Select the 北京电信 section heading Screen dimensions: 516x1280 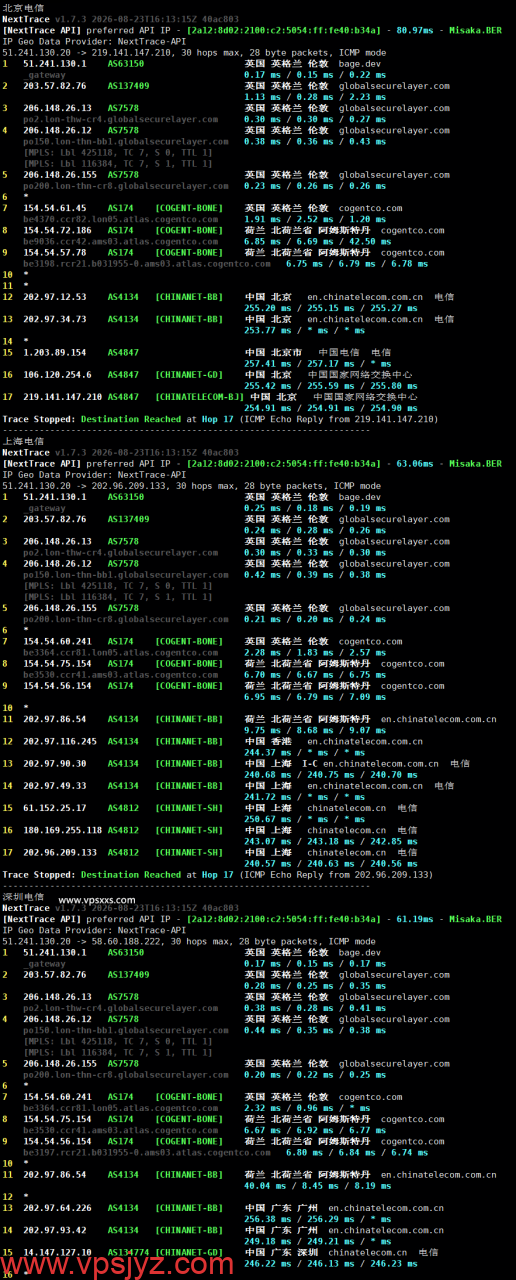pos(23,7)
